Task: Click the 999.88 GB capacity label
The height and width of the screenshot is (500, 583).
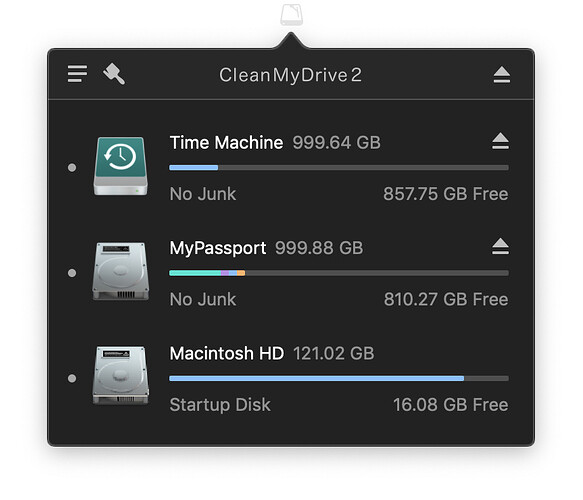Action: tap(319, 248)
